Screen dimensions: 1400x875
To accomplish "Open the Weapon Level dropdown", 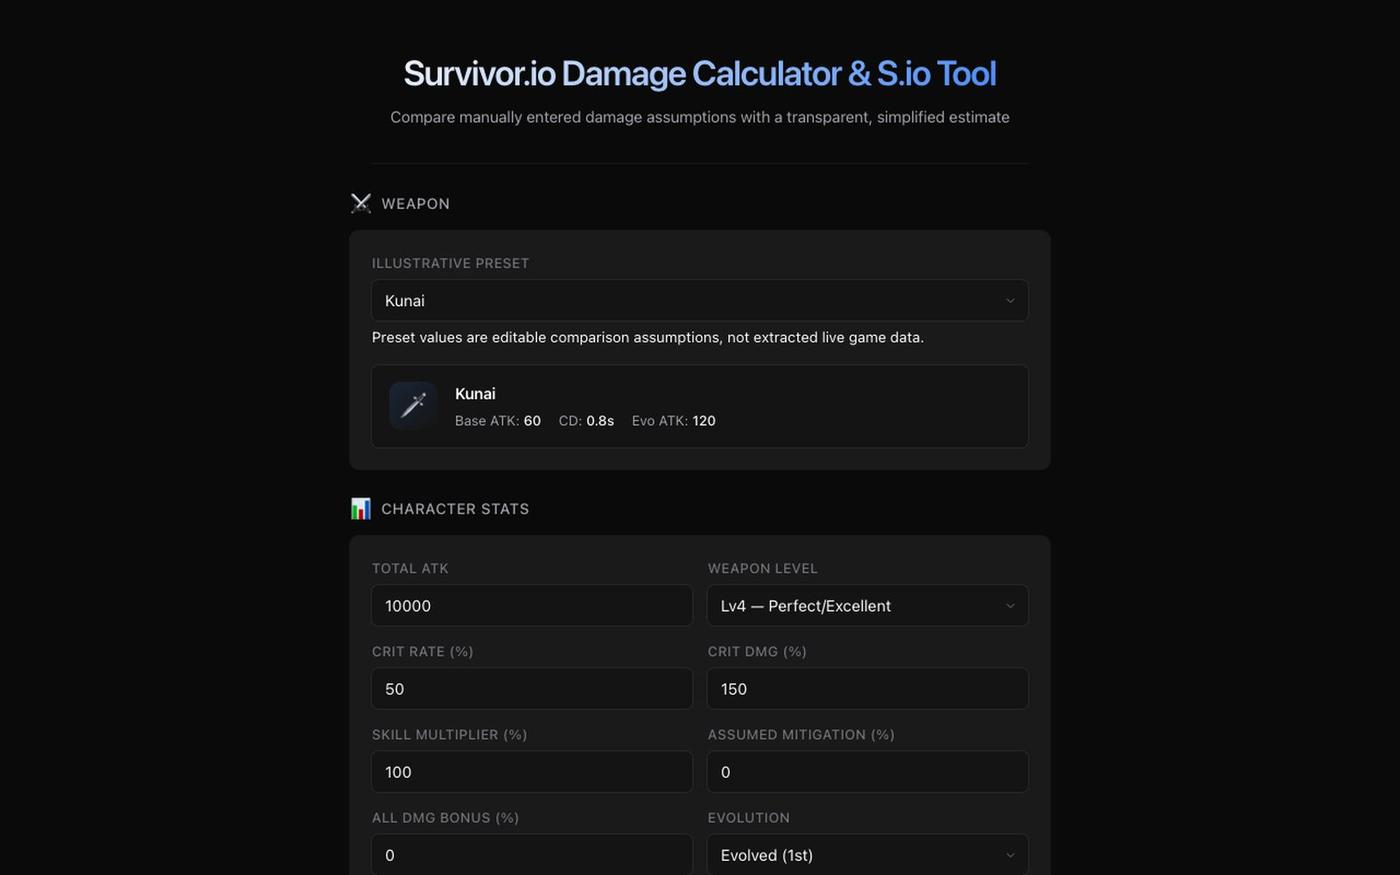I will pyautogui.click(x=867, y=605).
